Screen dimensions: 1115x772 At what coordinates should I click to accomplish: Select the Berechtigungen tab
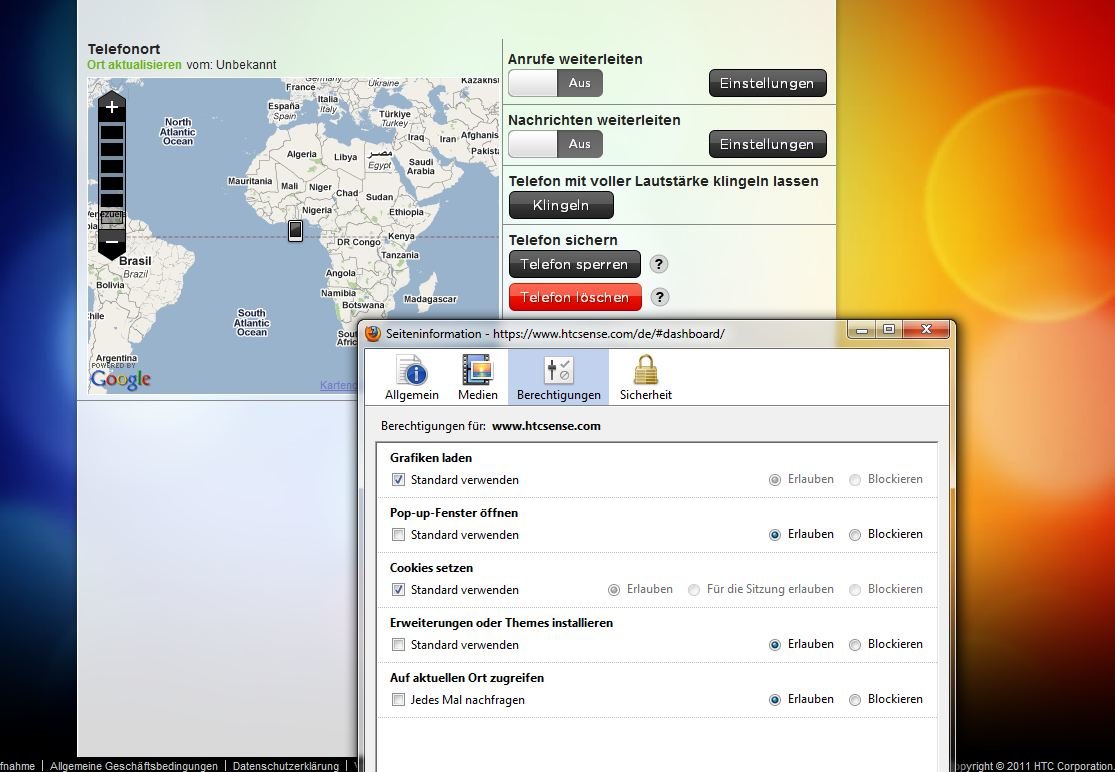(x=558, y=377)
